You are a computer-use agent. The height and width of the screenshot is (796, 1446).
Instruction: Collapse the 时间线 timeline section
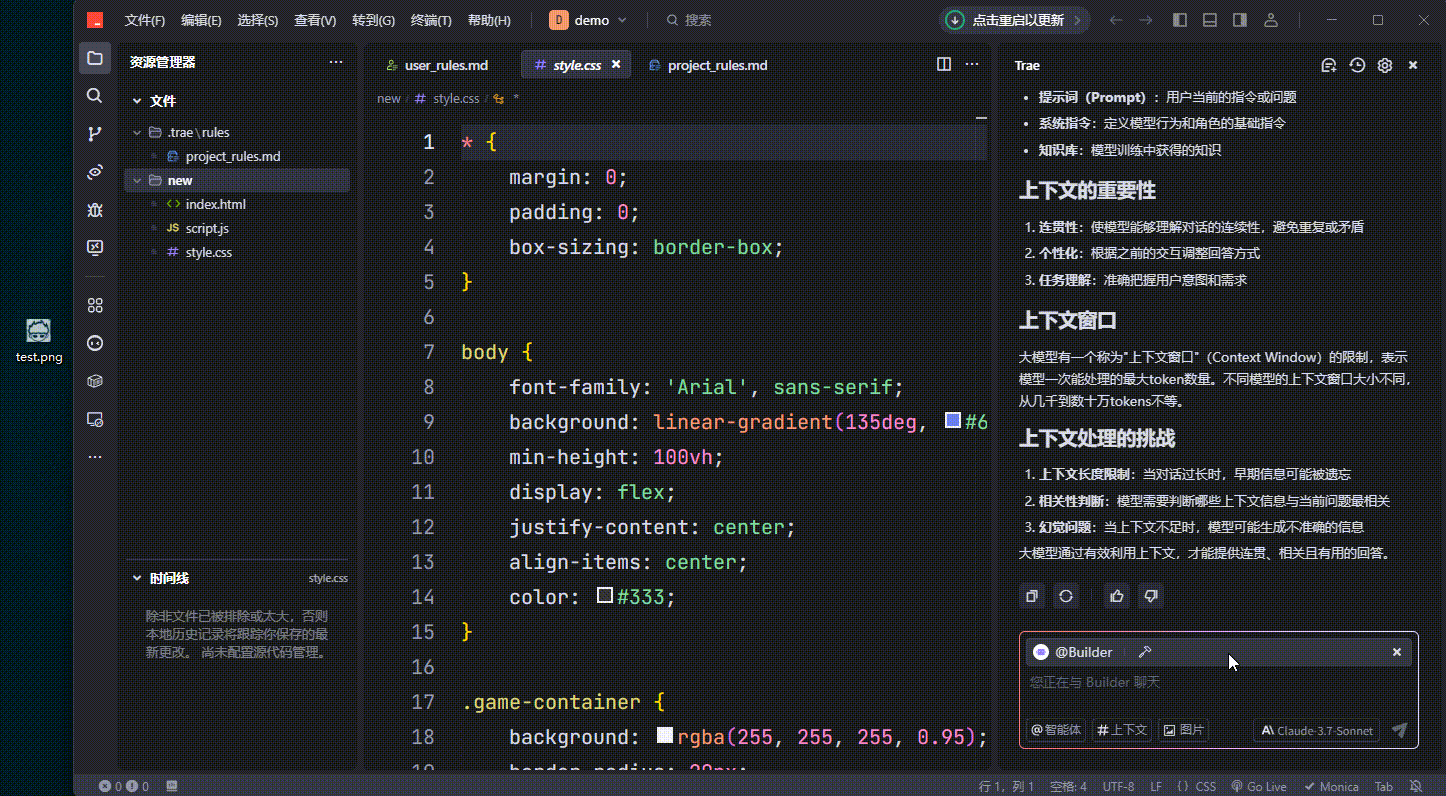tap(137, 578)
